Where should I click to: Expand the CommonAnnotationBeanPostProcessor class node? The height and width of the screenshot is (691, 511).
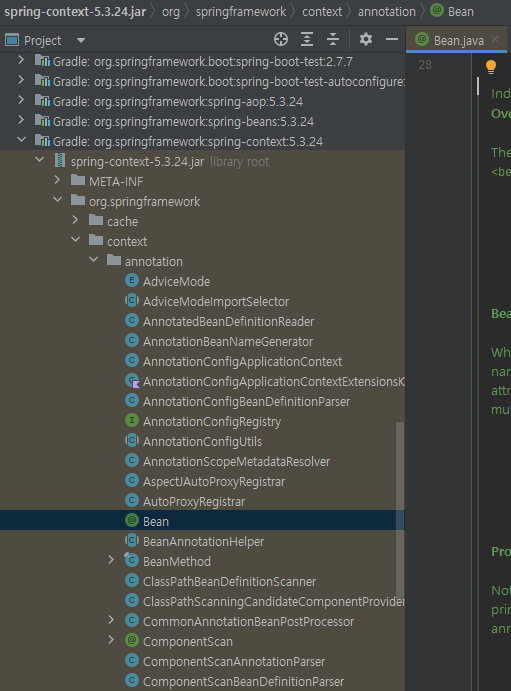click(111, 620)
